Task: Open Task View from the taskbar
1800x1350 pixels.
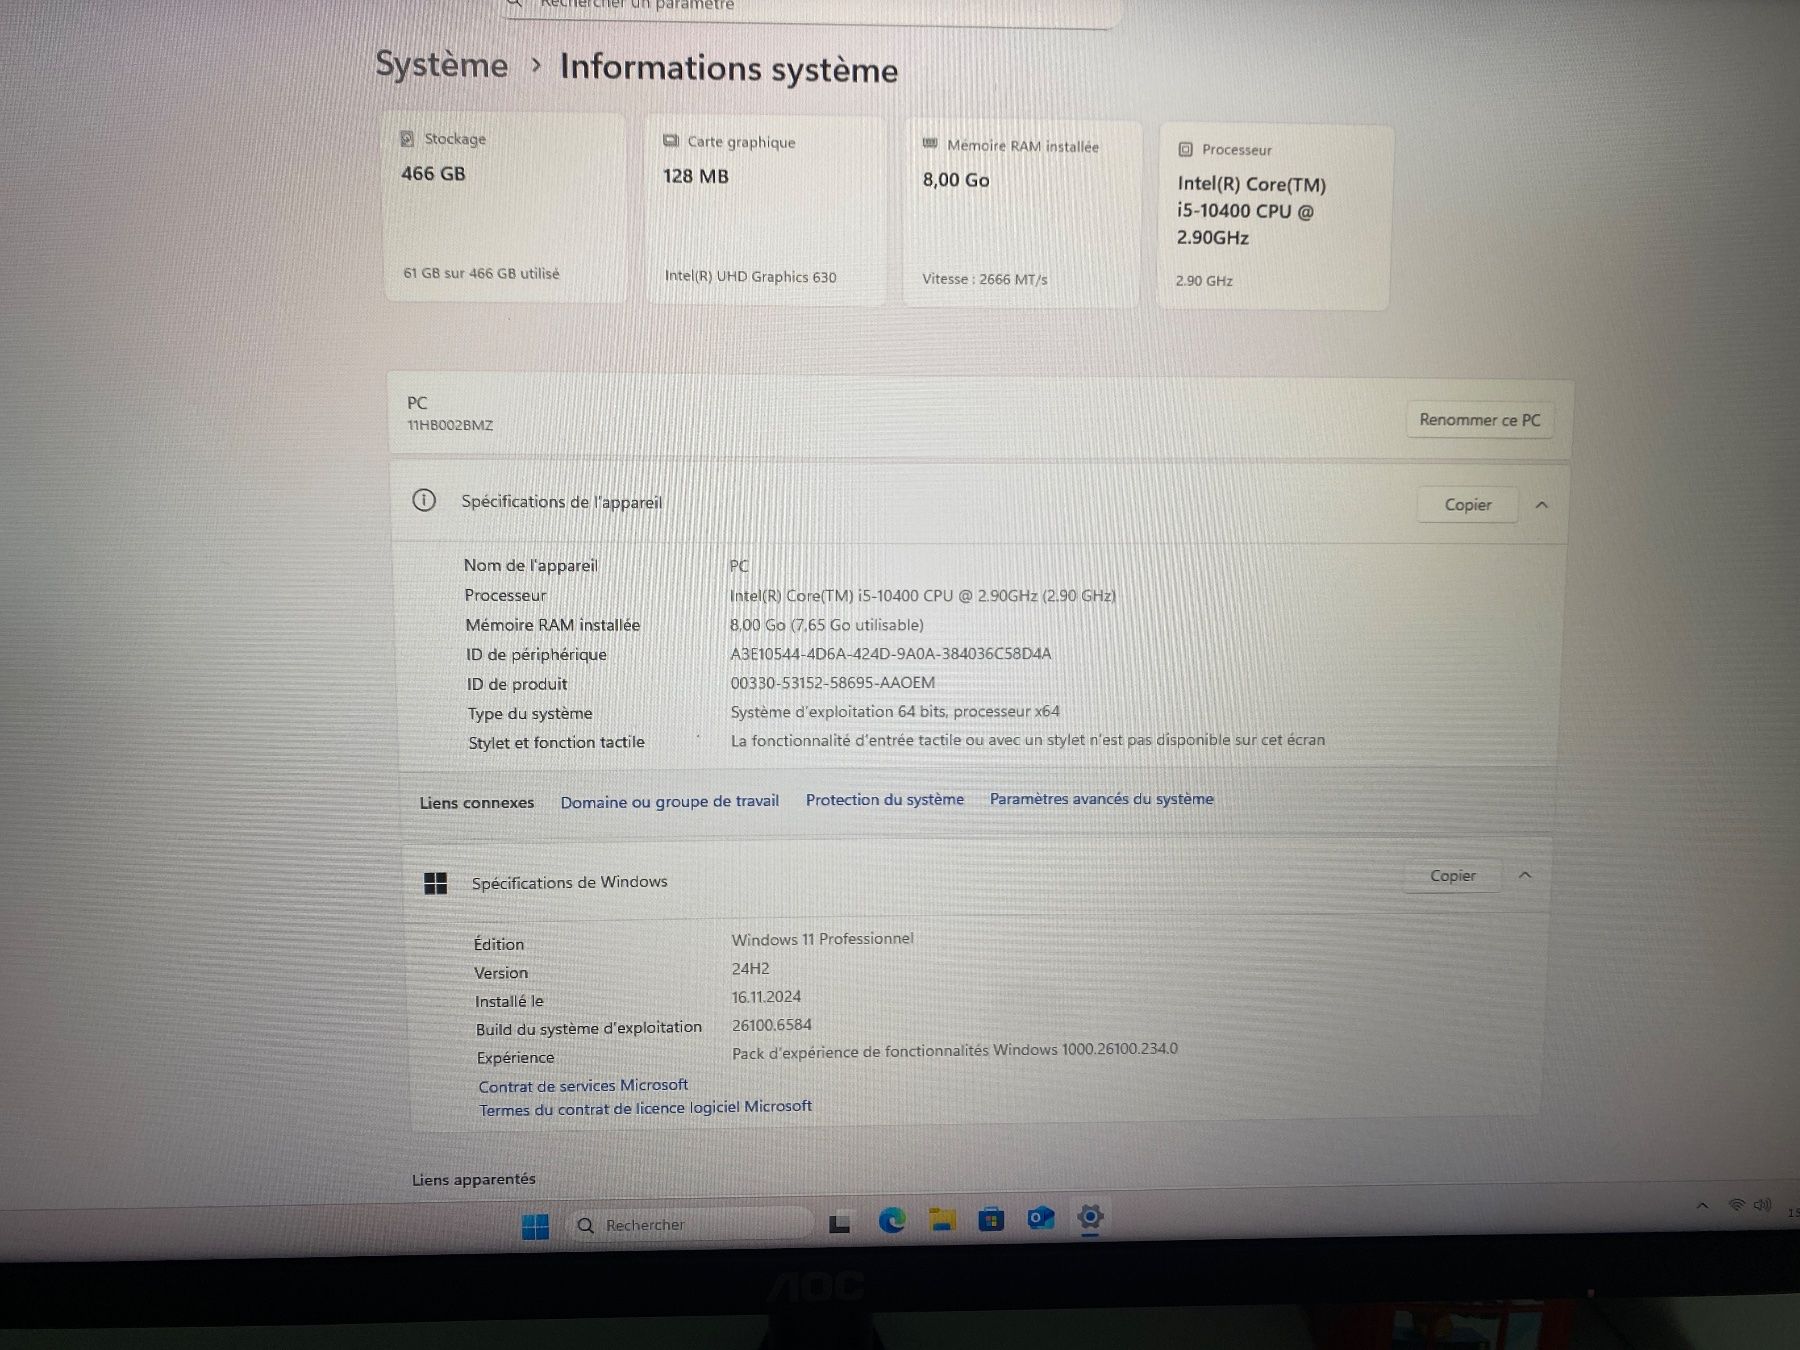Action: tap(840, 1222)
